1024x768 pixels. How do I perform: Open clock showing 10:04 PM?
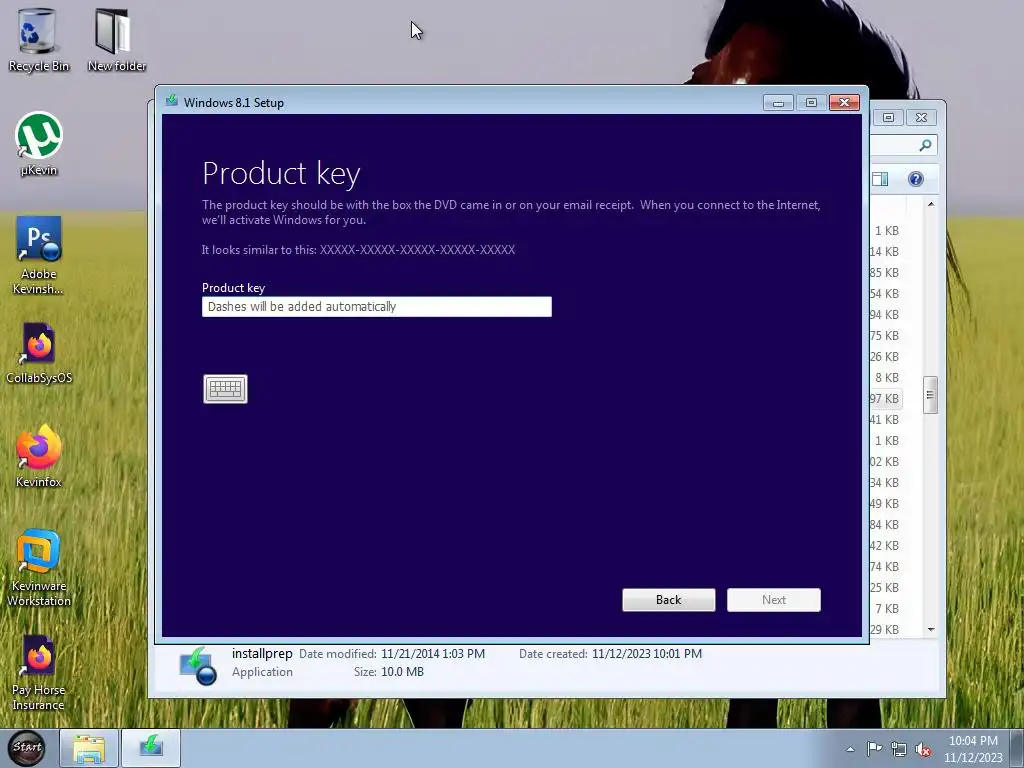point(973,749)
